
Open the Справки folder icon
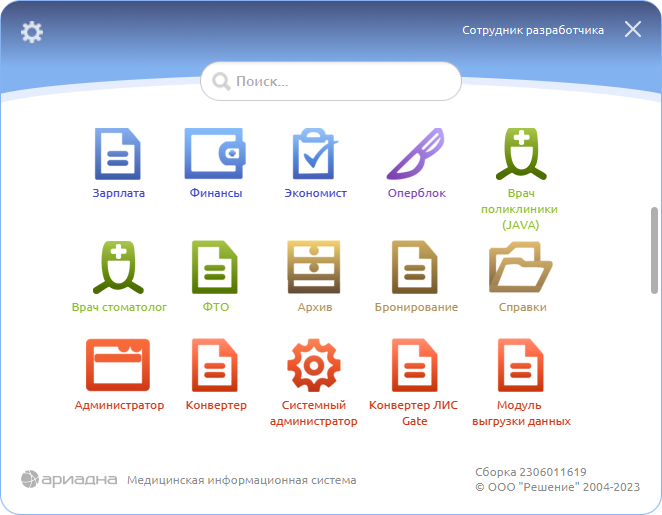pos(521,267)
